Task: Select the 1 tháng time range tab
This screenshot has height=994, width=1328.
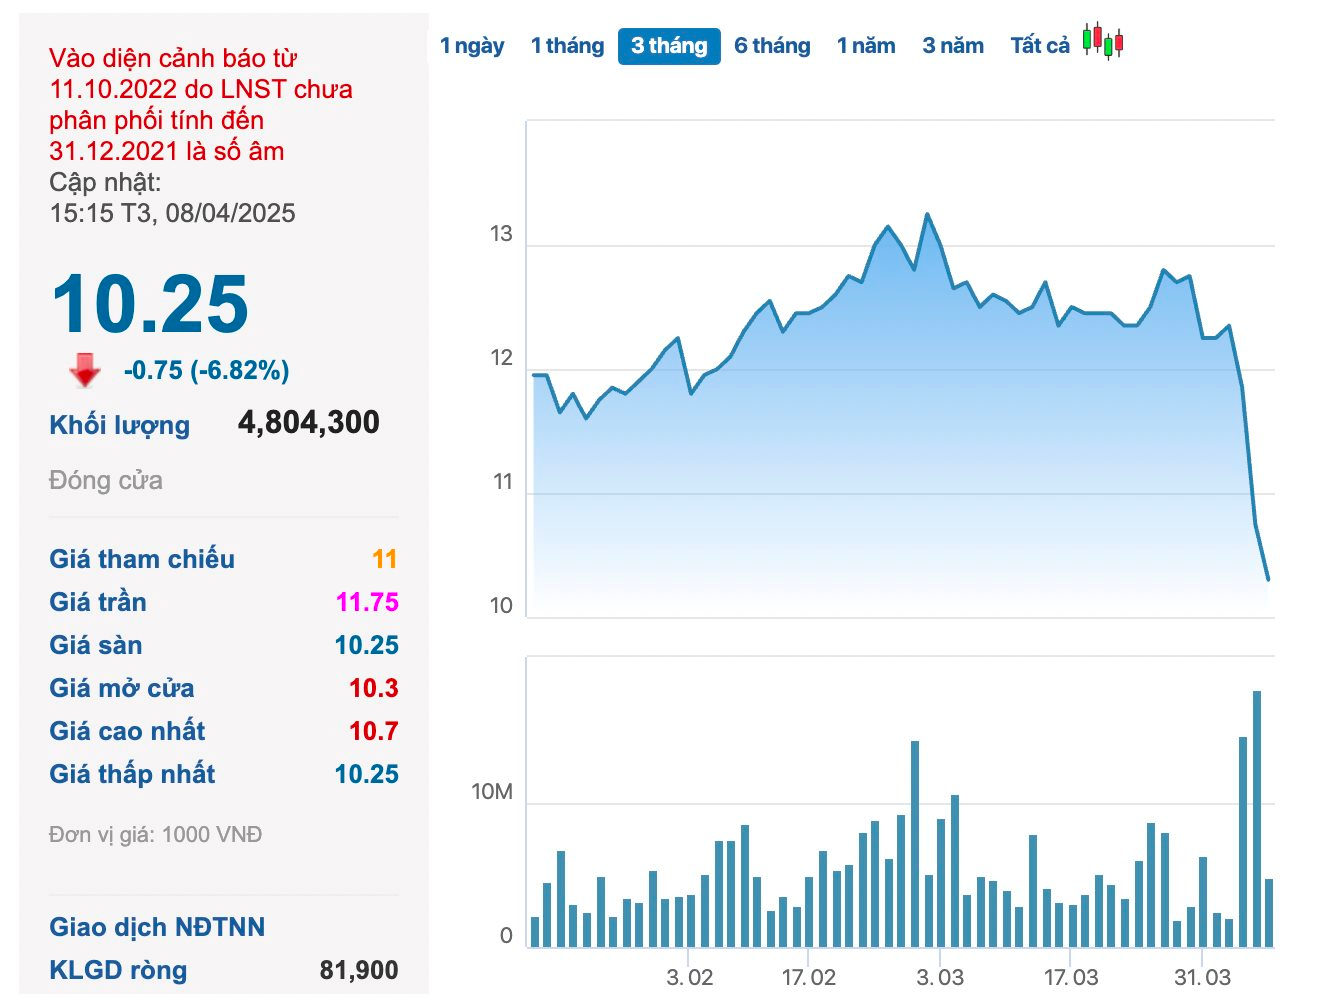Action: coord(567,46)
